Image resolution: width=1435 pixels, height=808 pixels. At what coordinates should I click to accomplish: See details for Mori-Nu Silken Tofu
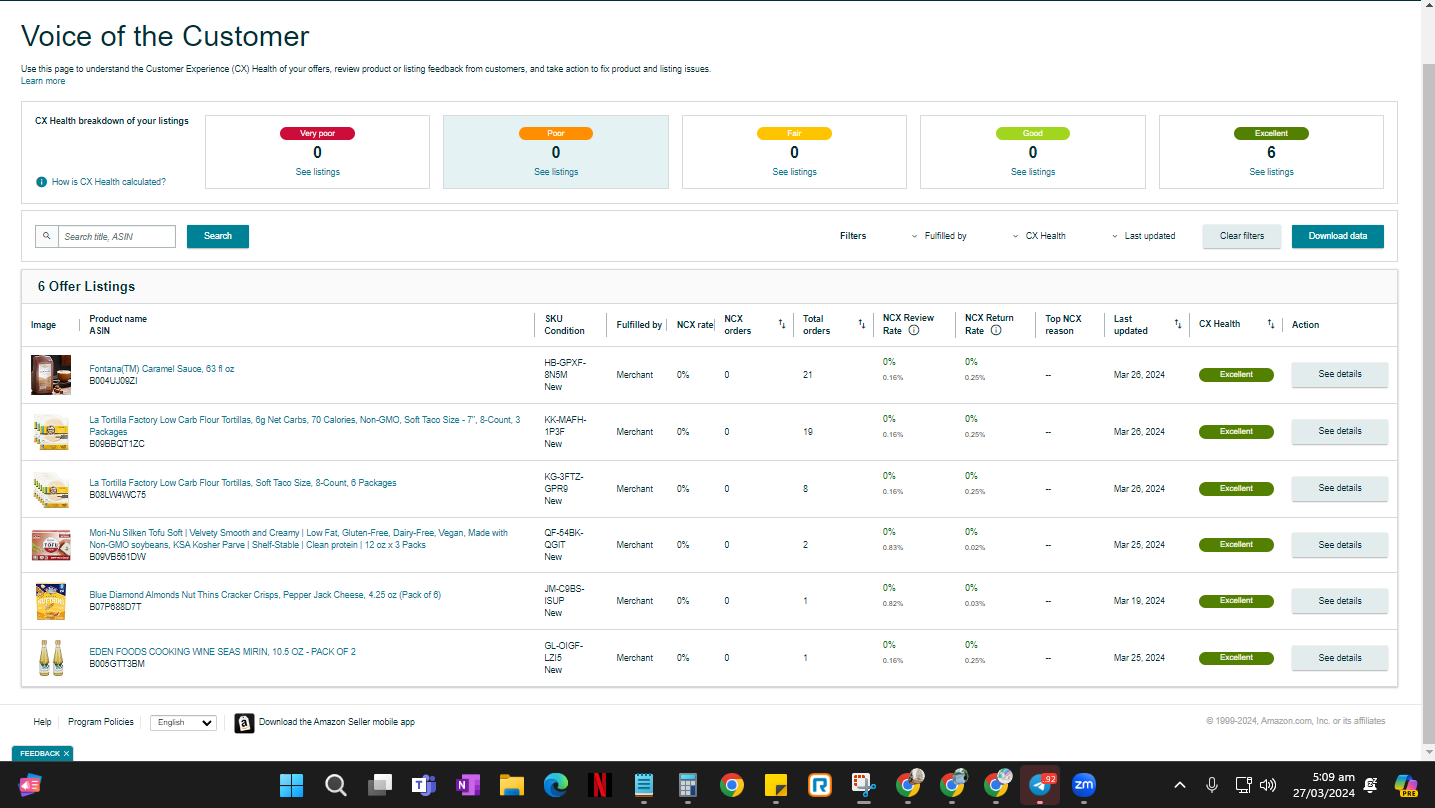point(1340,545)
